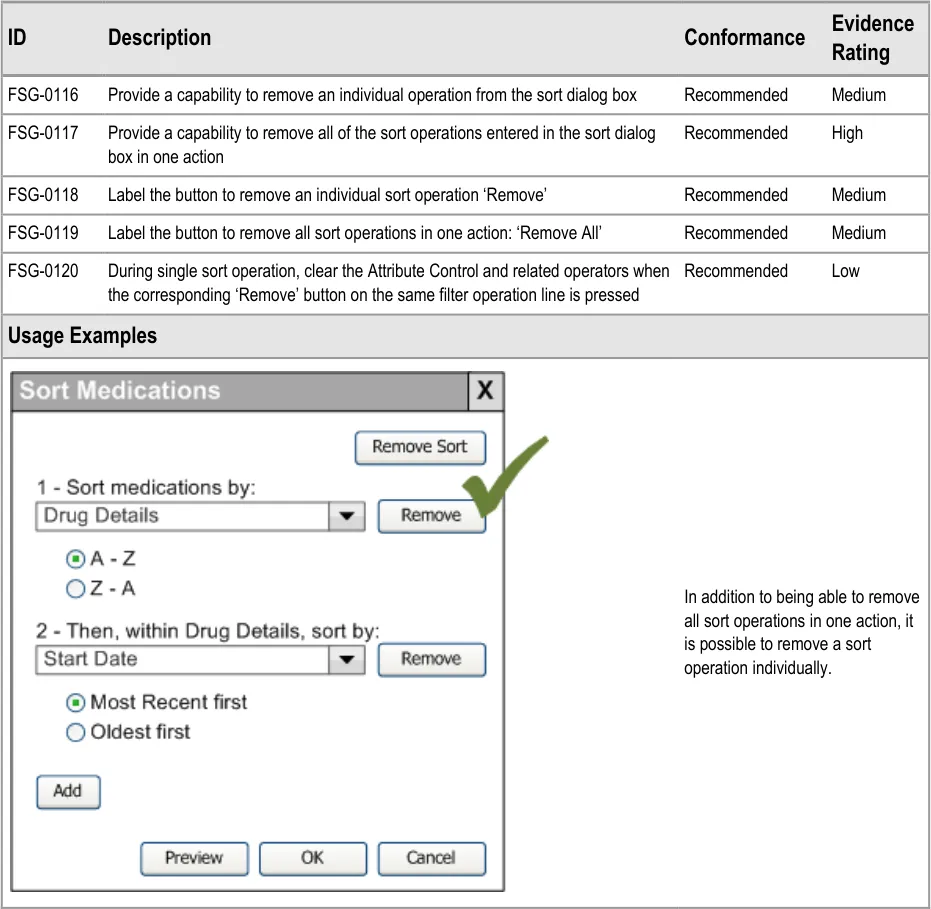Click the Remove Sort button

click(420, 447)
